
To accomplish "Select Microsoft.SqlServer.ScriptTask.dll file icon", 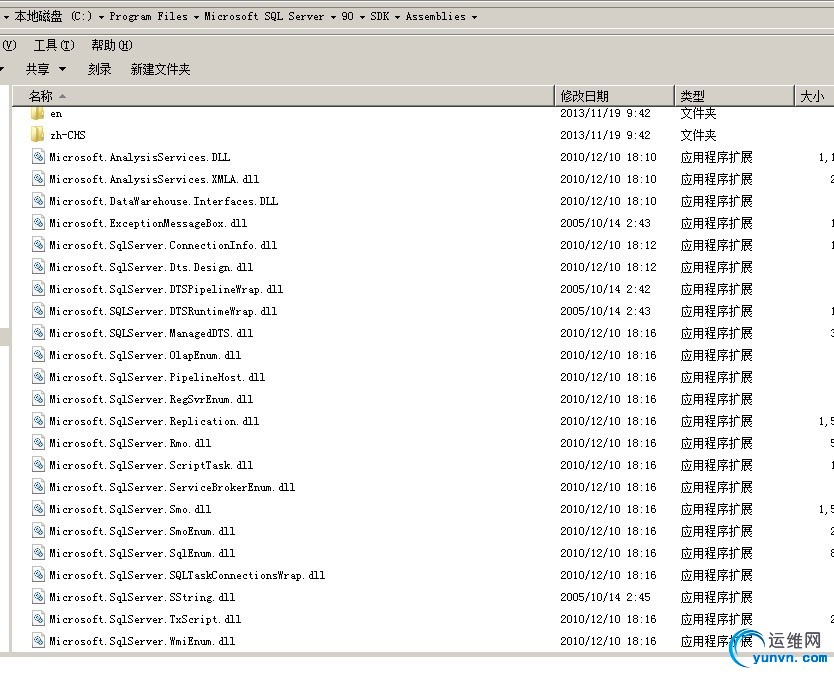I will click(x=38, y=465).
